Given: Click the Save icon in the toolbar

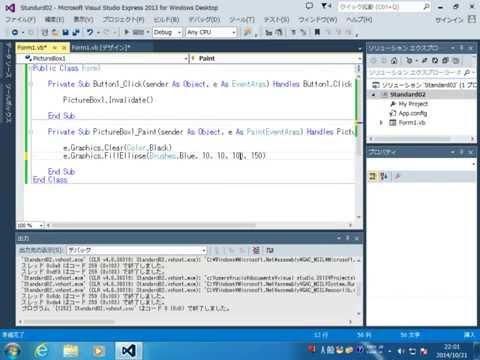Looking at the screenshot, I should [65, 32].
